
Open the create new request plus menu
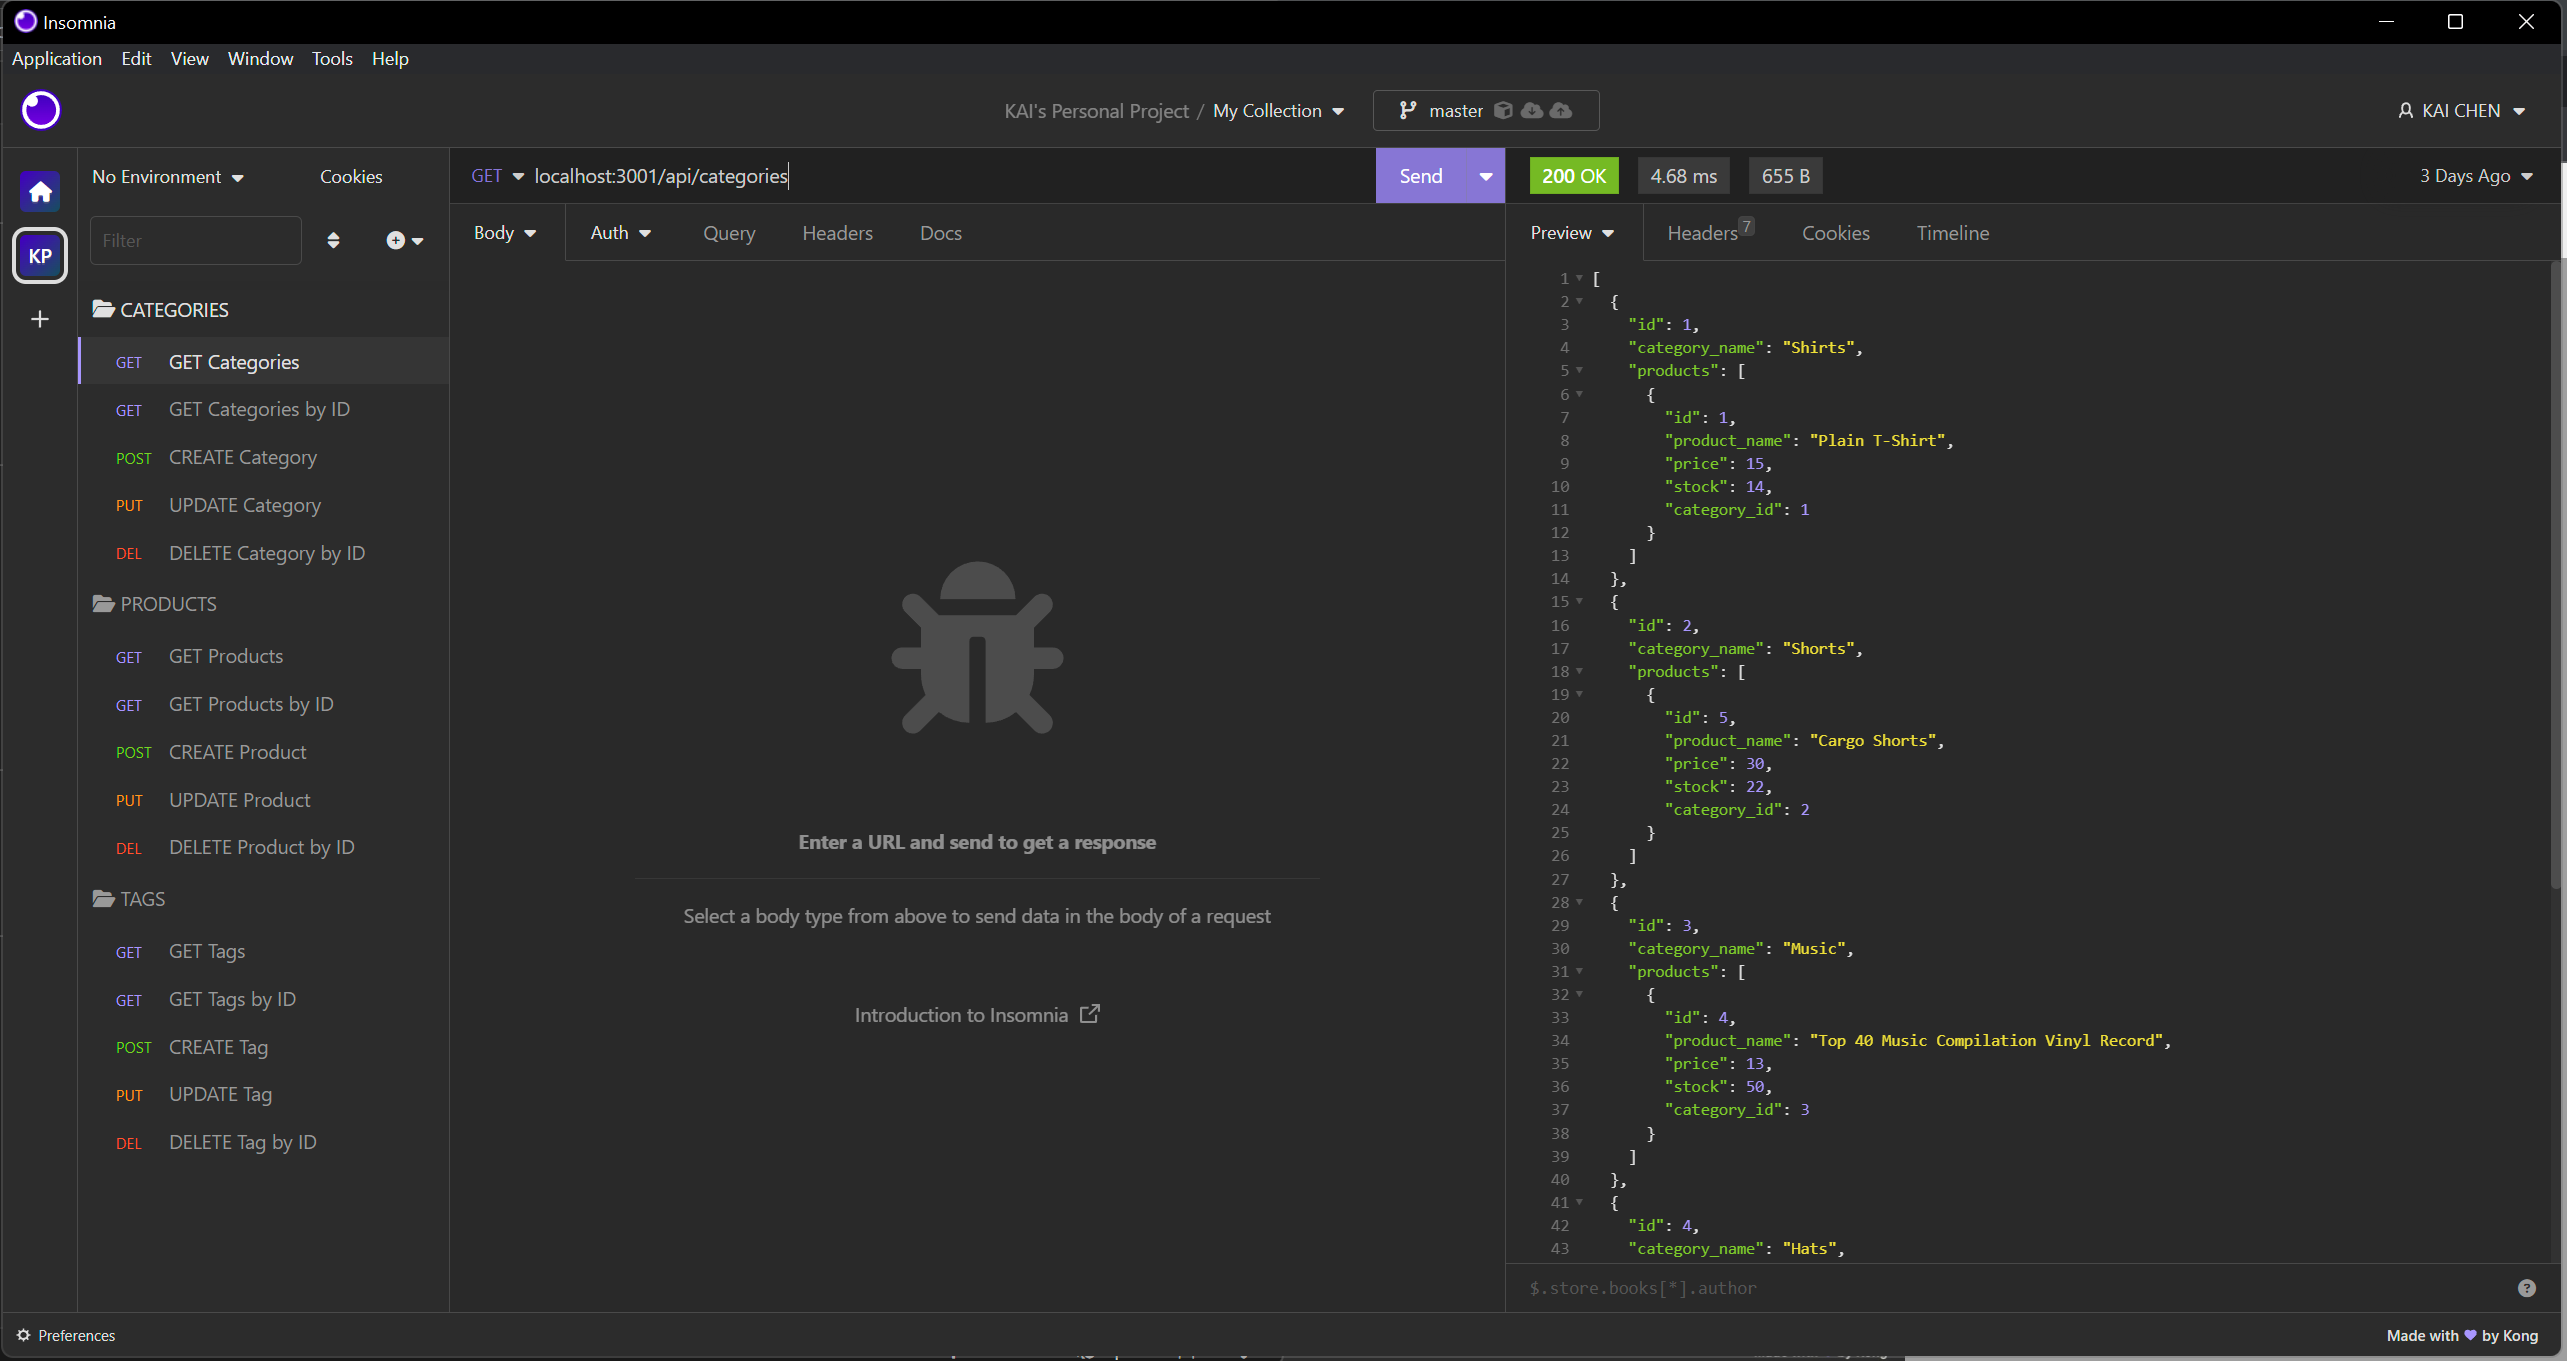[x=404, y=240]
